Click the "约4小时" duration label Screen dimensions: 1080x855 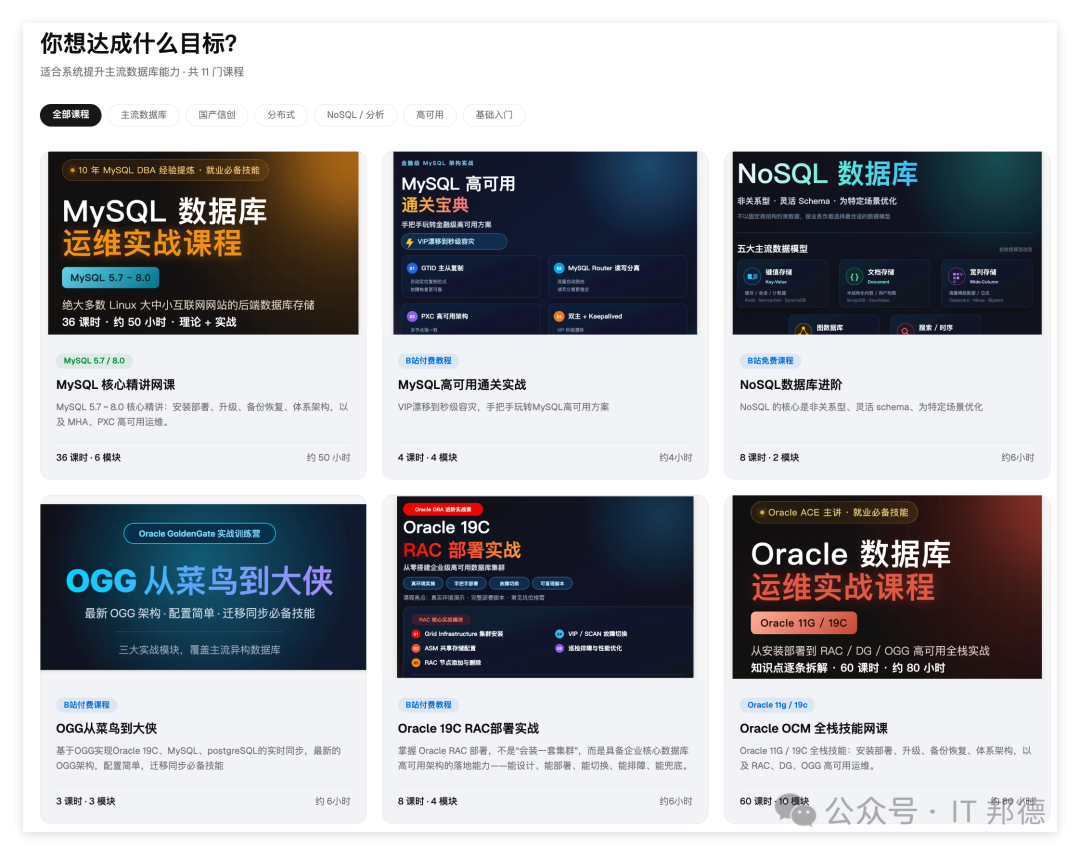(676, 457)
